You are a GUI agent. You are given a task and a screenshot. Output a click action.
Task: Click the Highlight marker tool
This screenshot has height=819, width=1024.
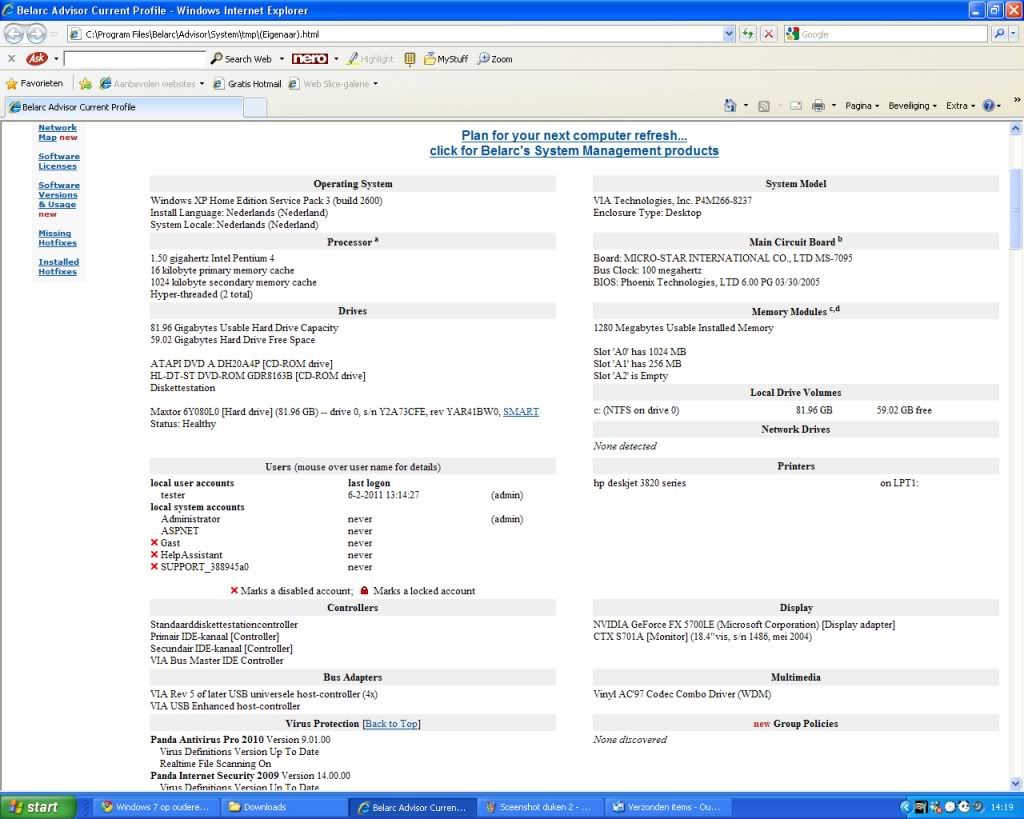tap(370, 59)
